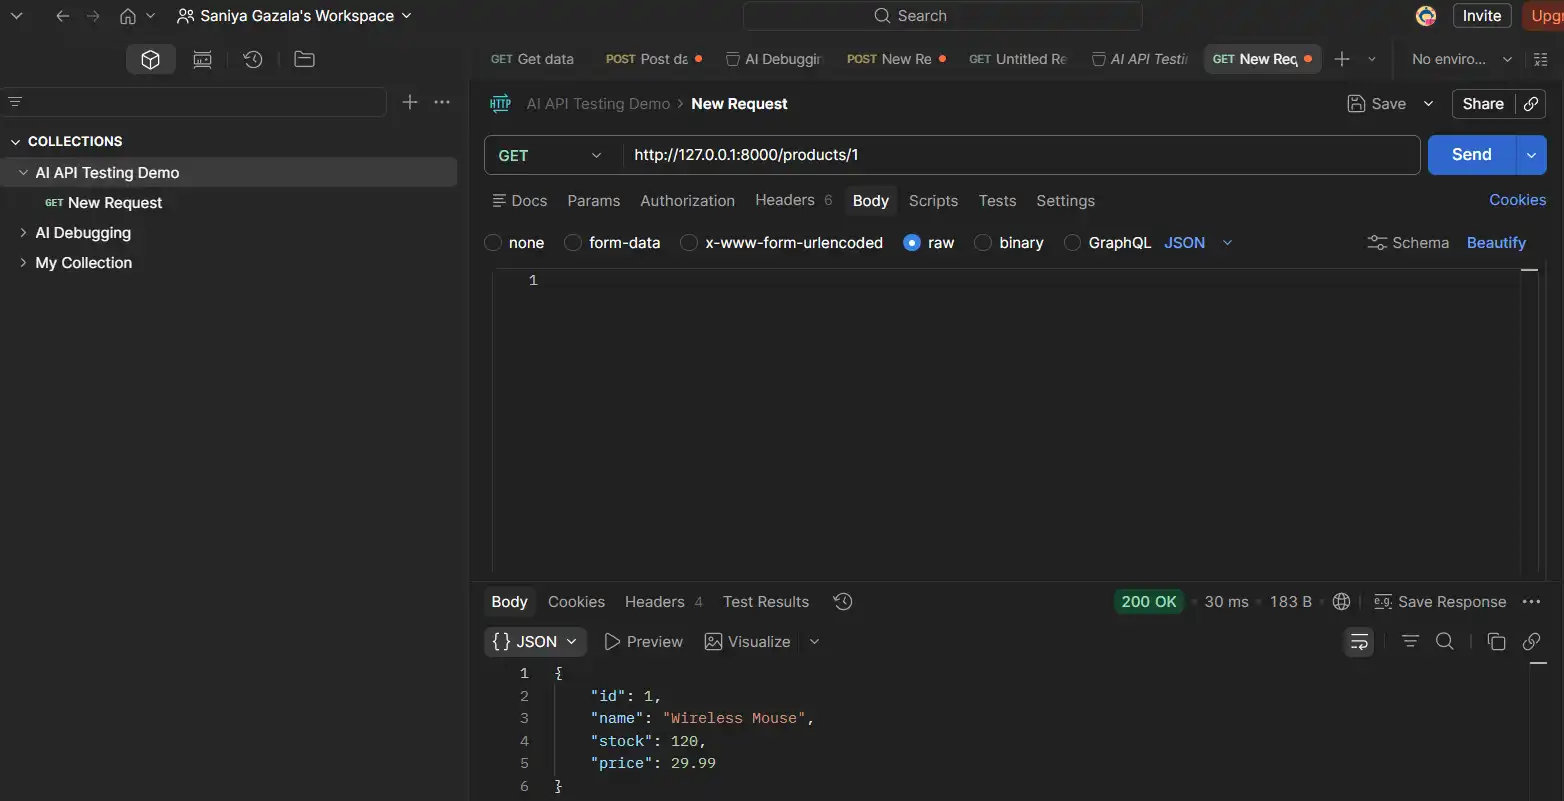Click the Beautify link
The height and width of the screenshot is (801, 1564).
1496,243
